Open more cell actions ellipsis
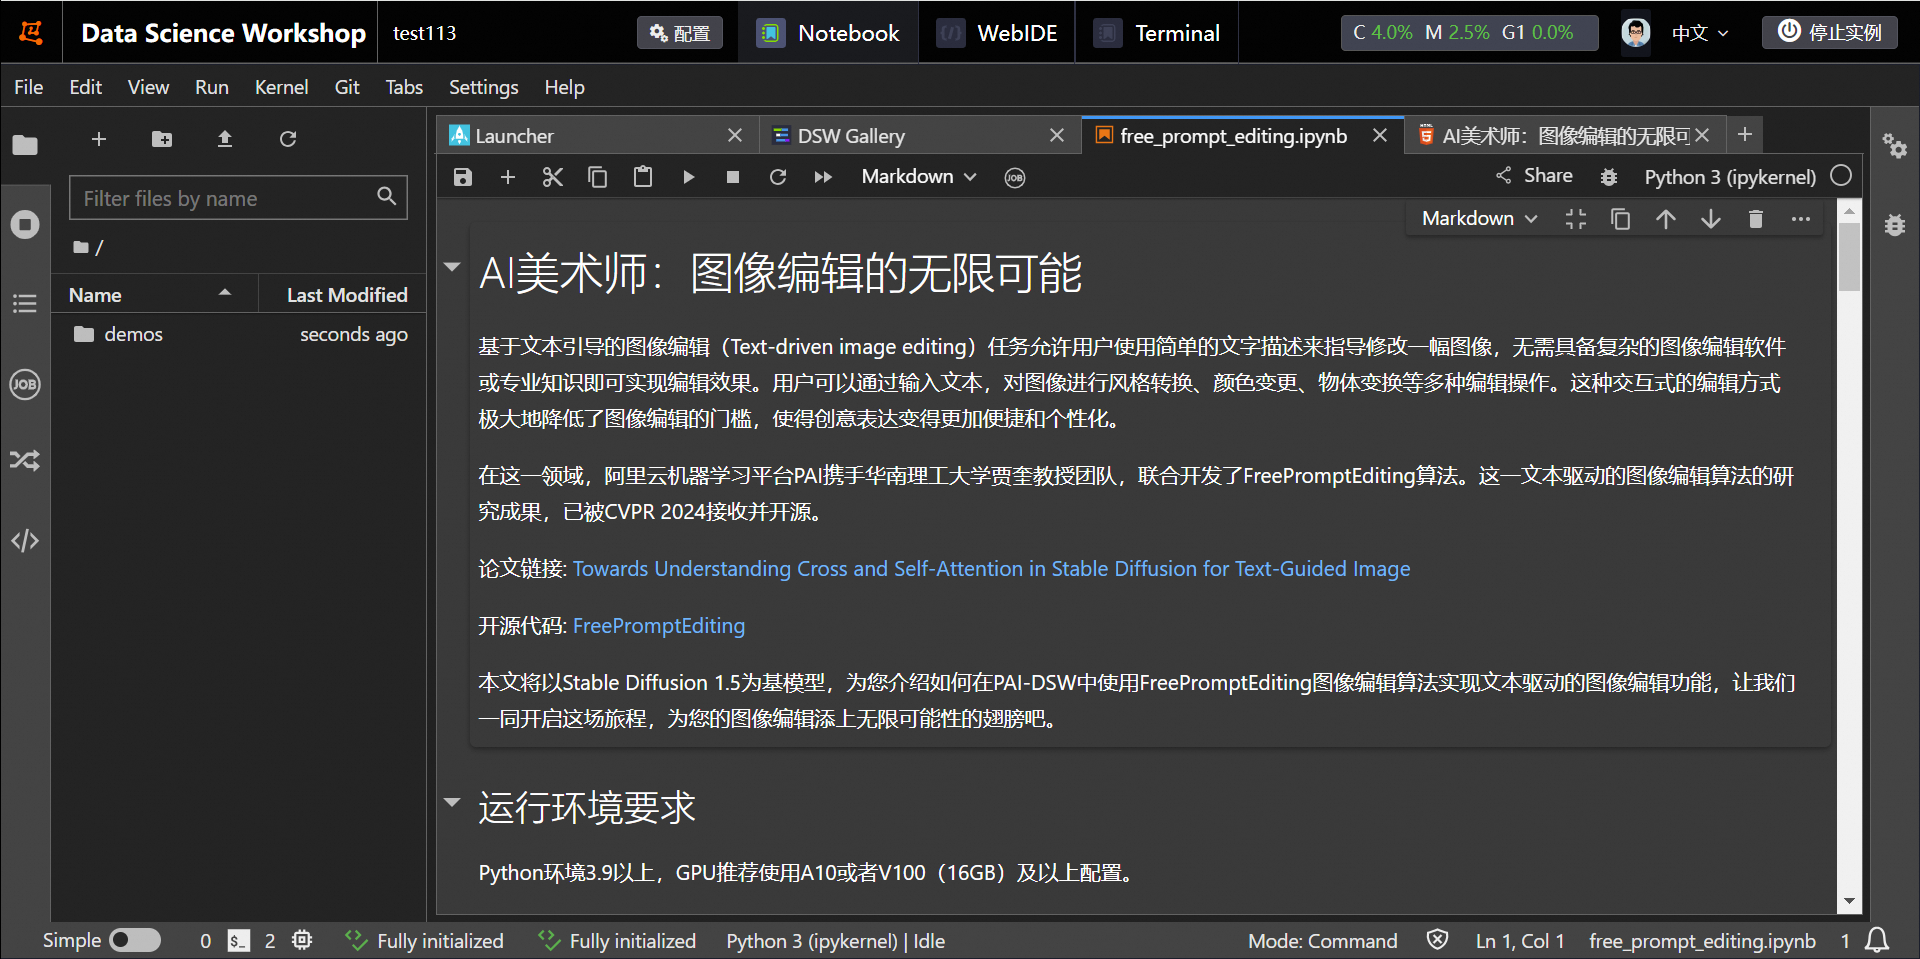Viewport: 1920px width, 959px height. point(1801,219)
